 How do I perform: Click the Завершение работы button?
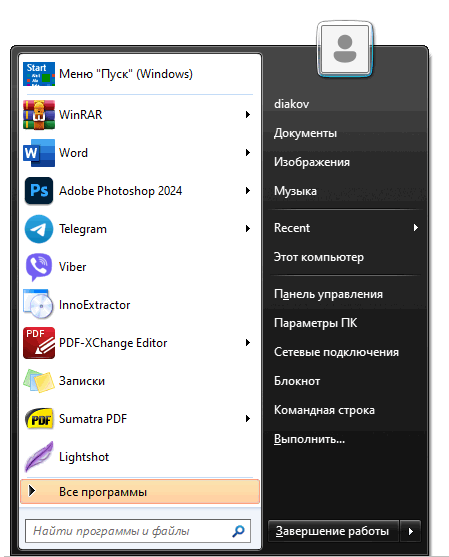click(333, 531)
